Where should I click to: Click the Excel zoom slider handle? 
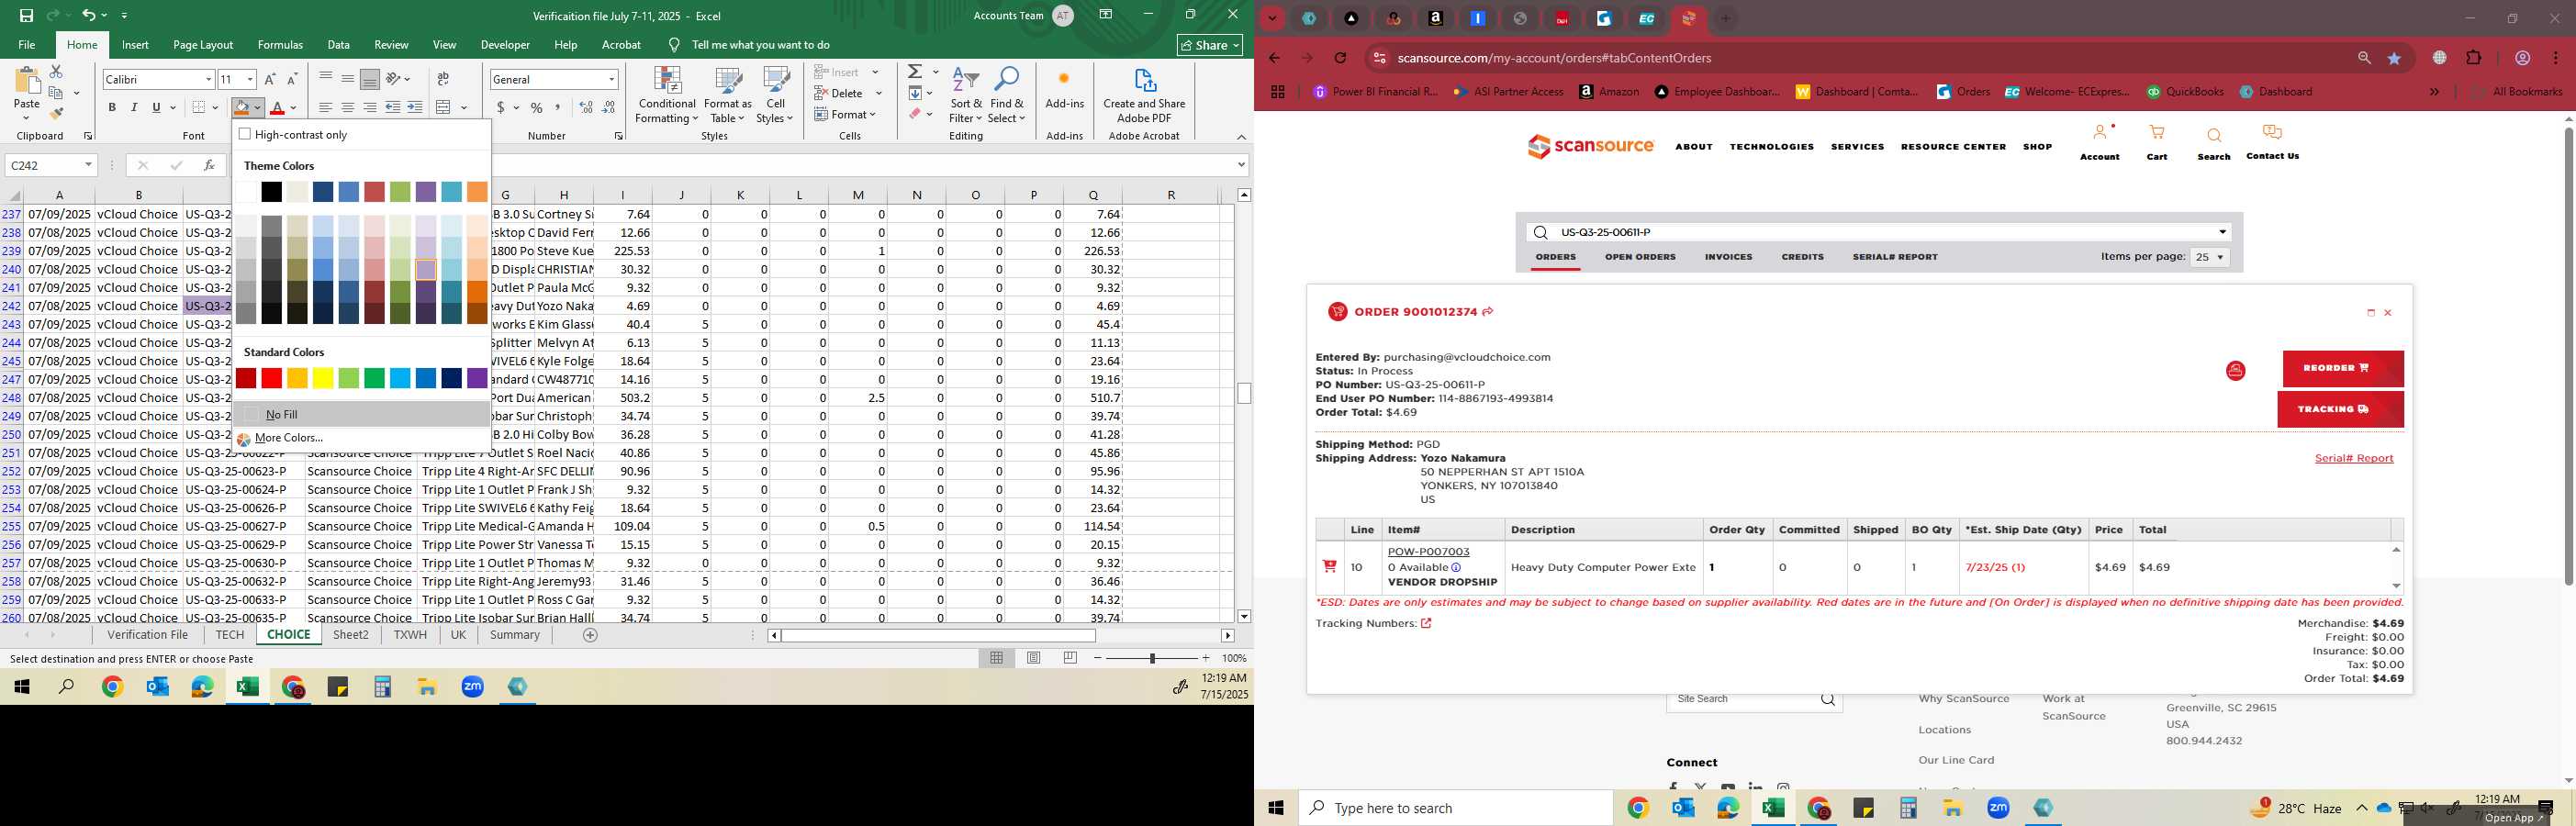(x=1152, y=658)
